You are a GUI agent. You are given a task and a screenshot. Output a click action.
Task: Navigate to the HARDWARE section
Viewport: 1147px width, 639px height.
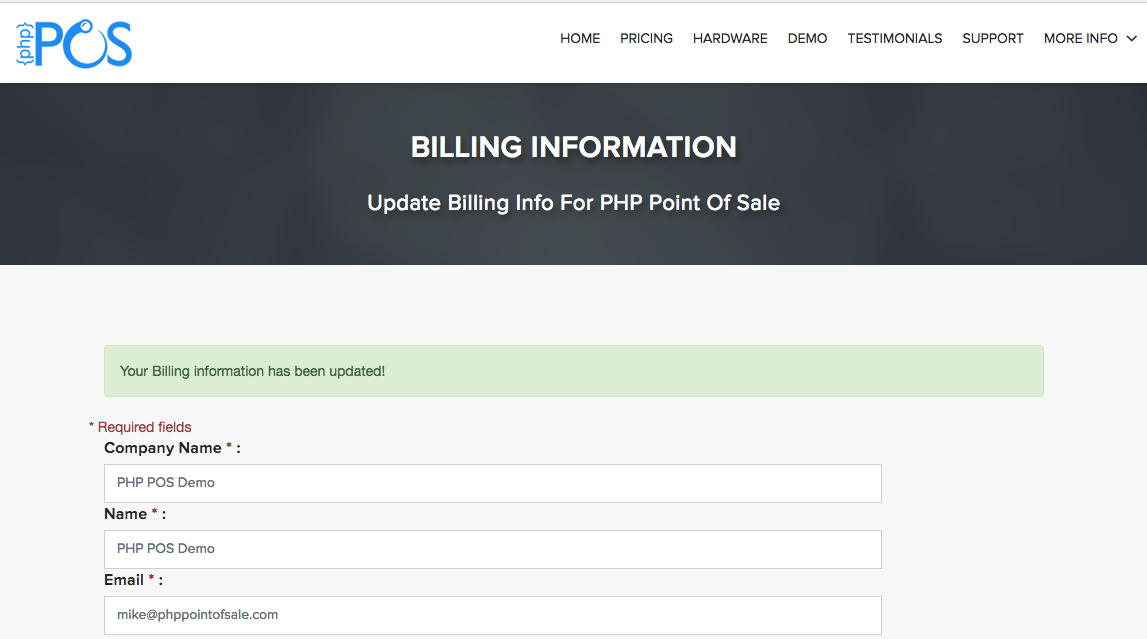pos(730,38)
